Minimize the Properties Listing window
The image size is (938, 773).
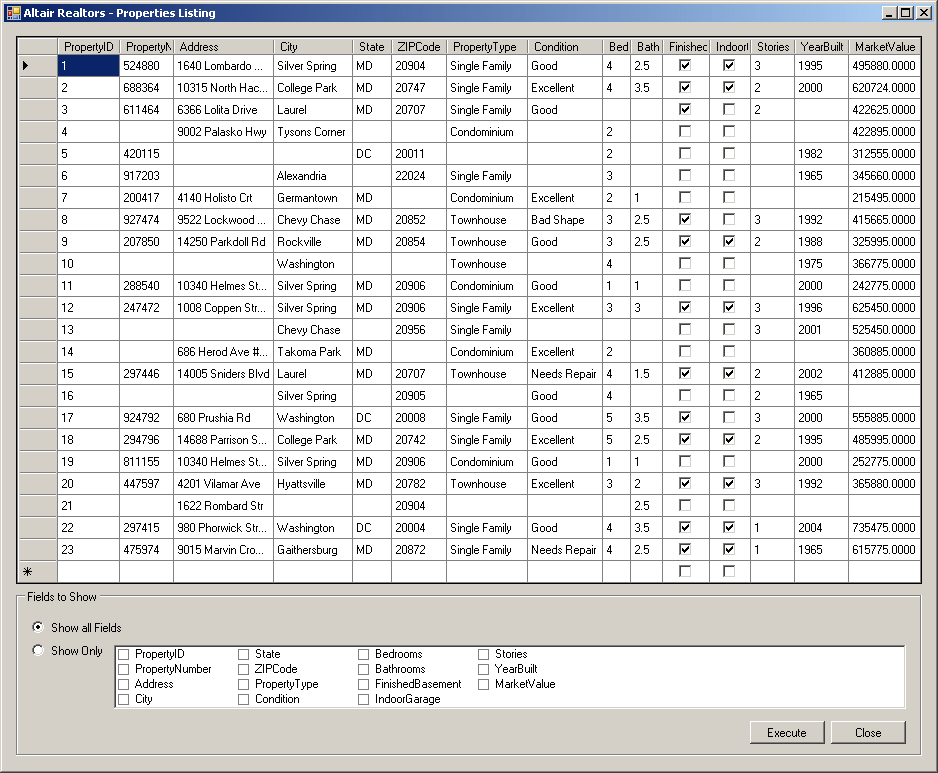[890, 13]
